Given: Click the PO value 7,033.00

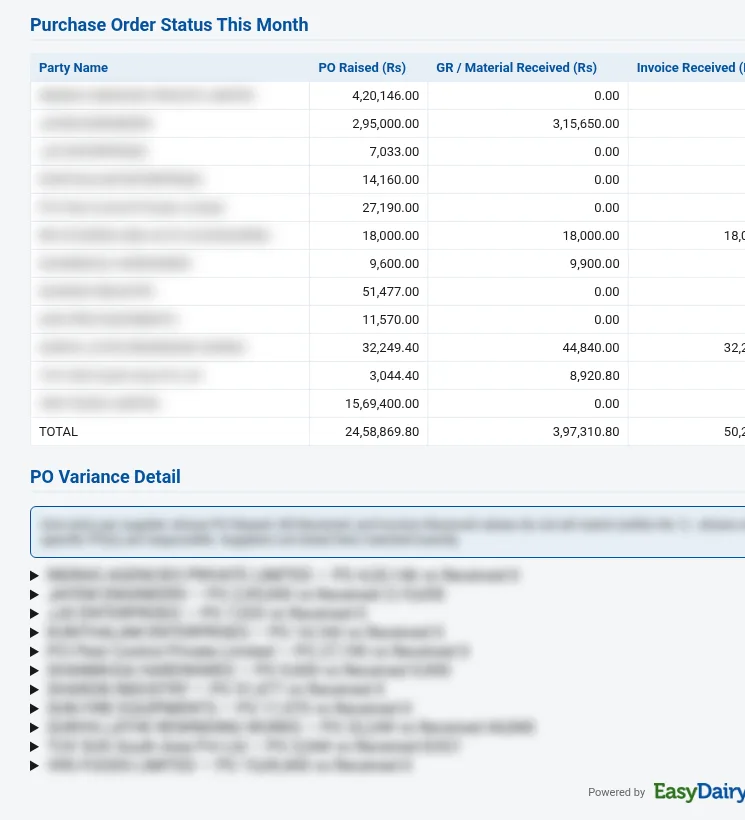Looking at the screenshot, I should (x=394, y=152).
